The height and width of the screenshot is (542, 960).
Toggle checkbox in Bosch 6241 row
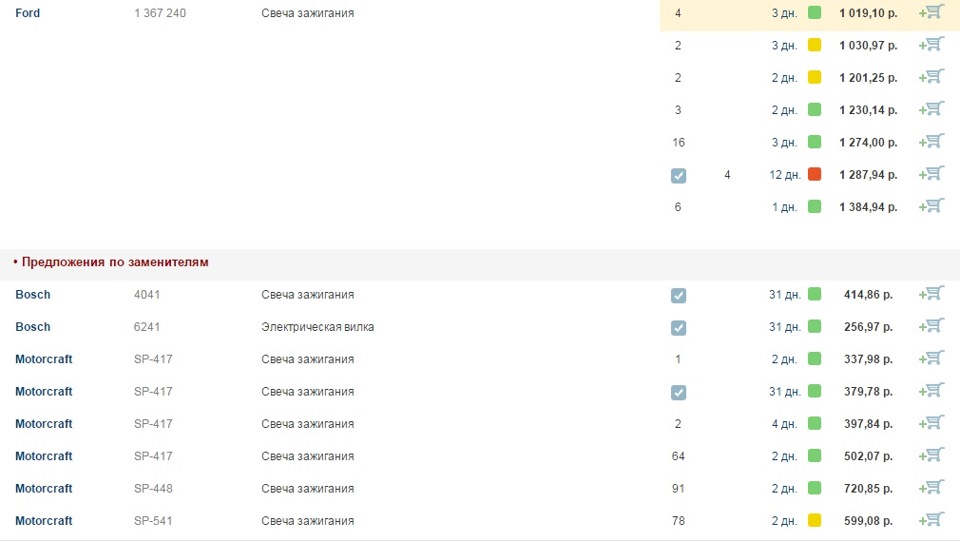(x=678, y=328)
